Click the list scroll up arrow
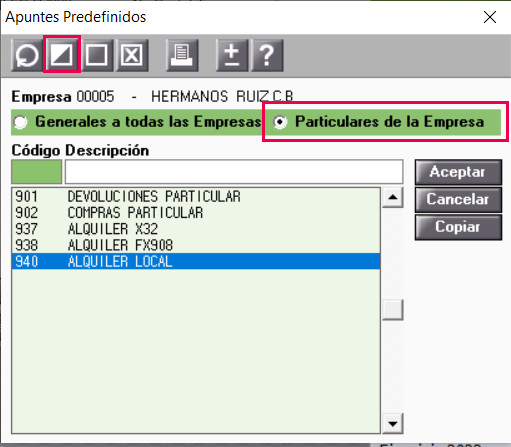Viewport: 511px width, 447px height. 393,197
